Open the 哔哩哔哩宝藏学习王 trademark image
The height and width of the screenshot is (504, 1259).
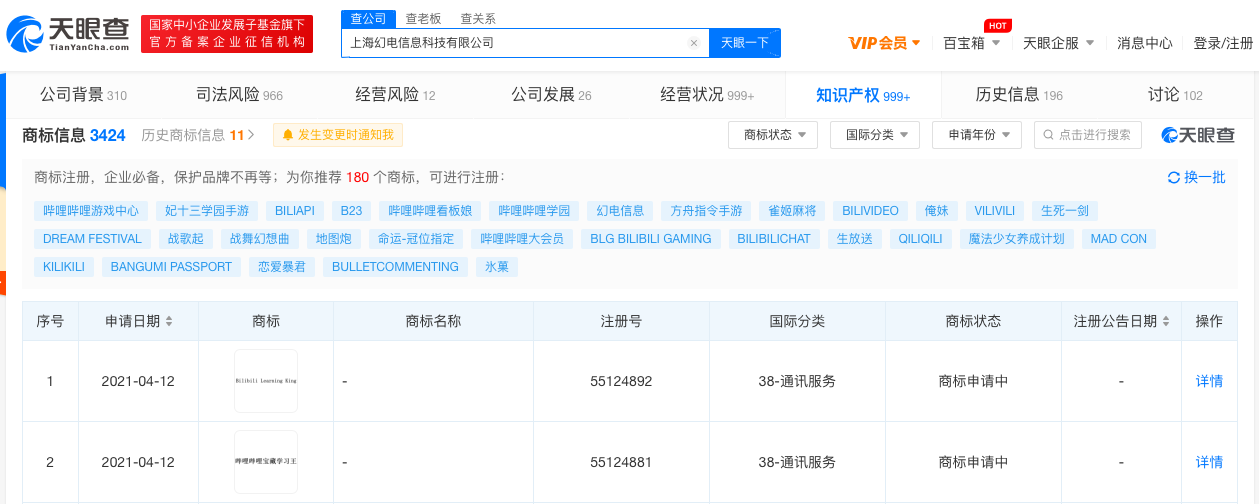[266, 462]
